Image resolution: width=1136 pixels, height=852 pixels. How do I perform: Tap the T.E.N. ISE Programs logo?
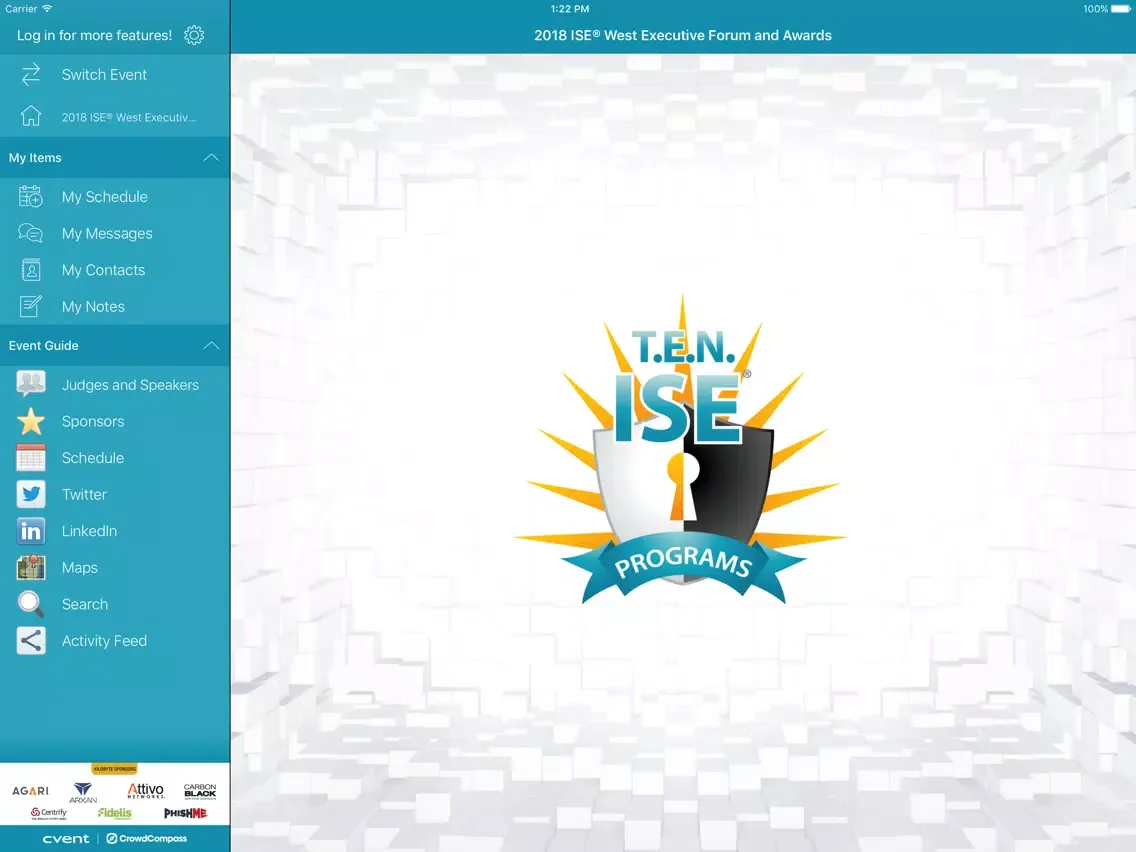(681, 449)
